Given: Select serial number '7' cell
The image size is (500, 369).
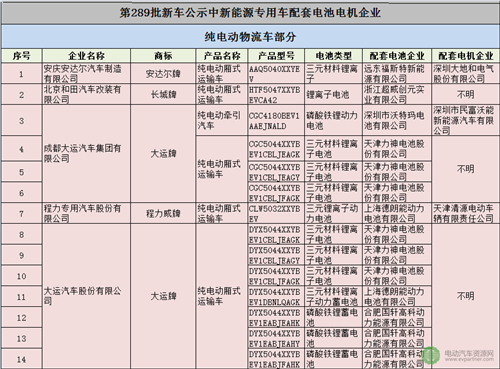Looking at the screenshot, I should 22,213.
